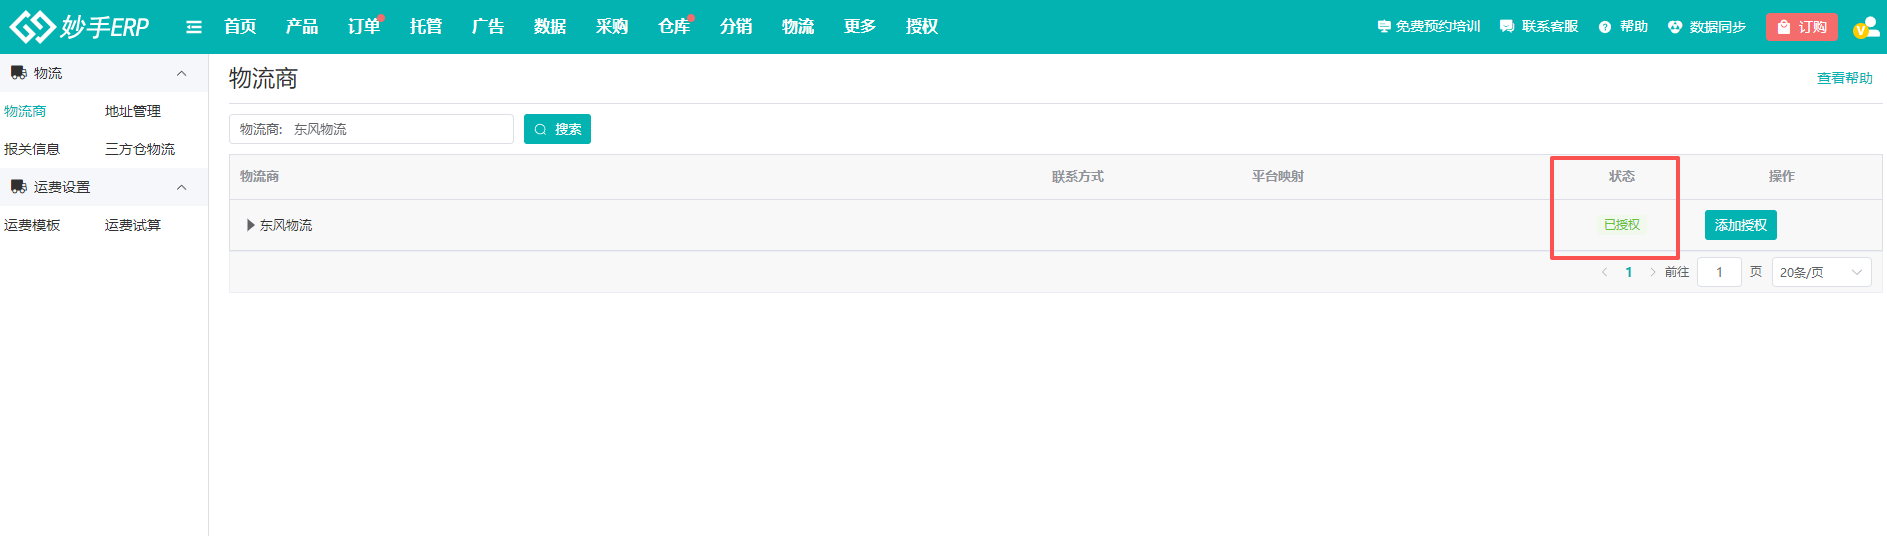This screenshot has width=1887, height=536.
Task: Open the 更多 menu
Action: click(x=860, y=26)
